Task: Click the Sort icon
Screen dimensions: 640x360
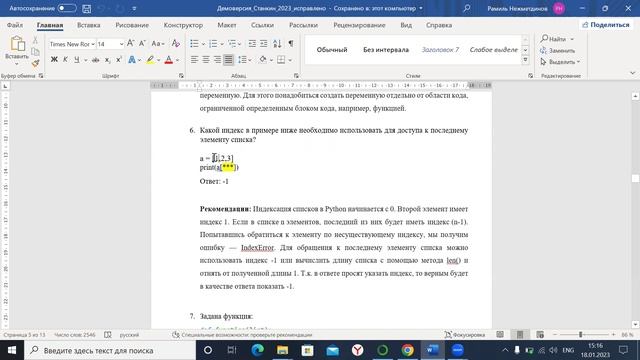Action: coord(277,43)
